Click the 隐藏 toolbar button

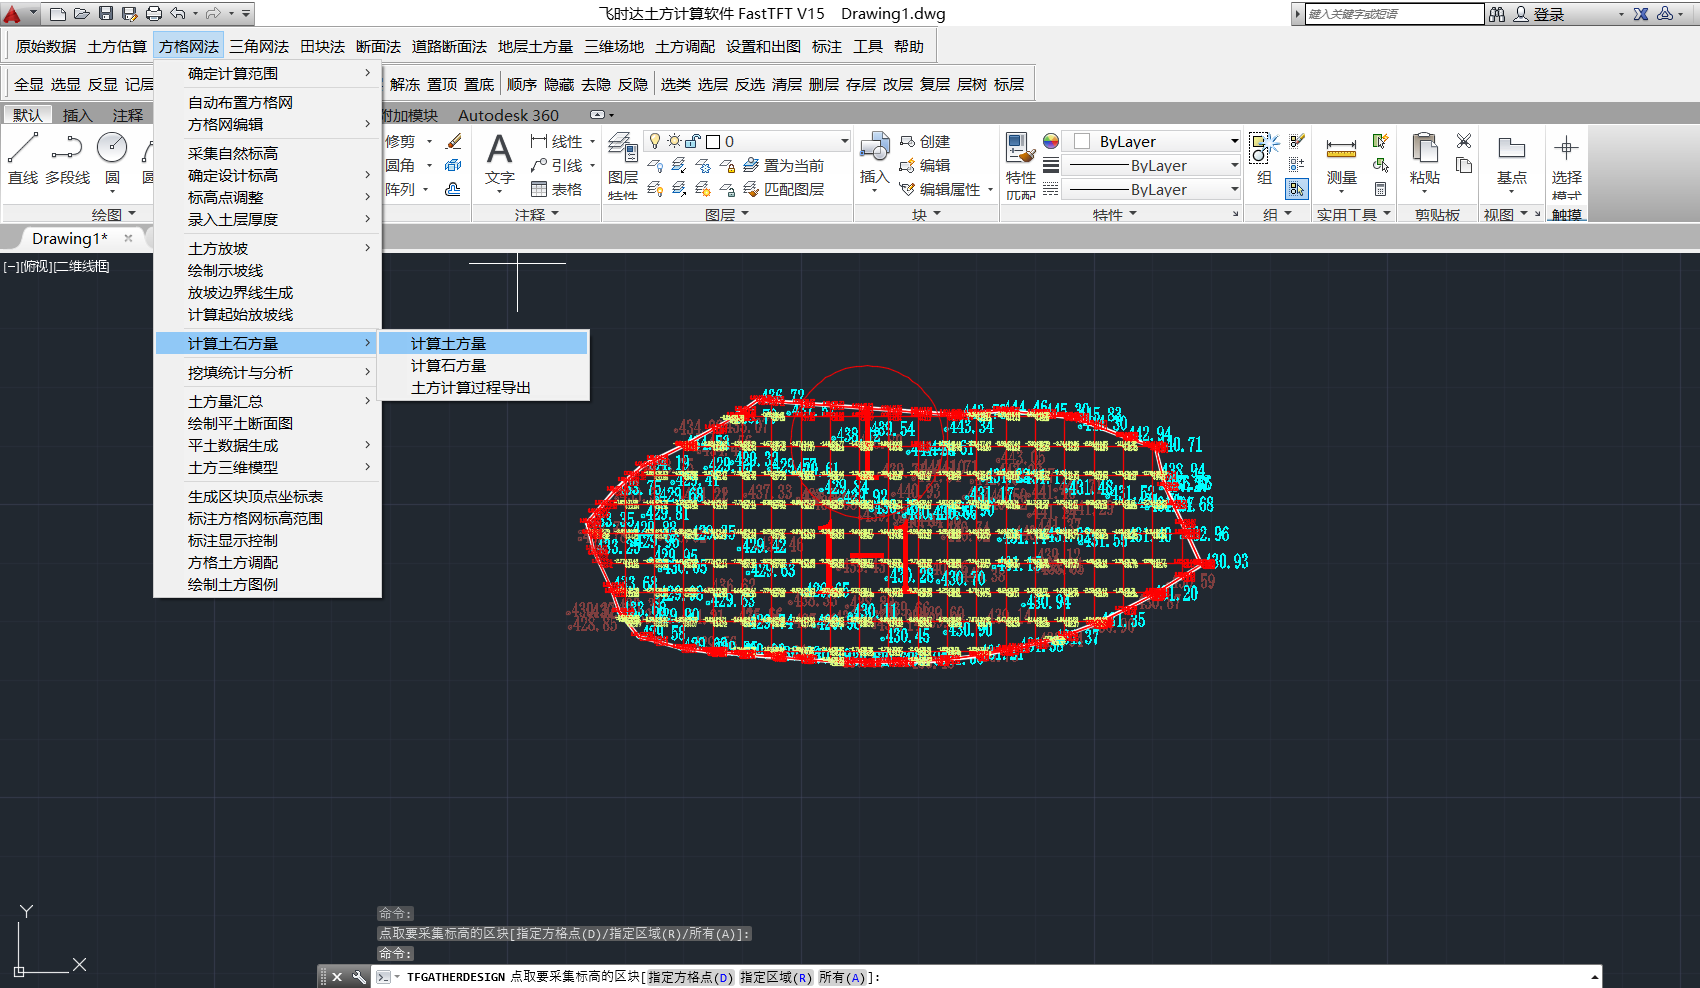tap(559, 84)
